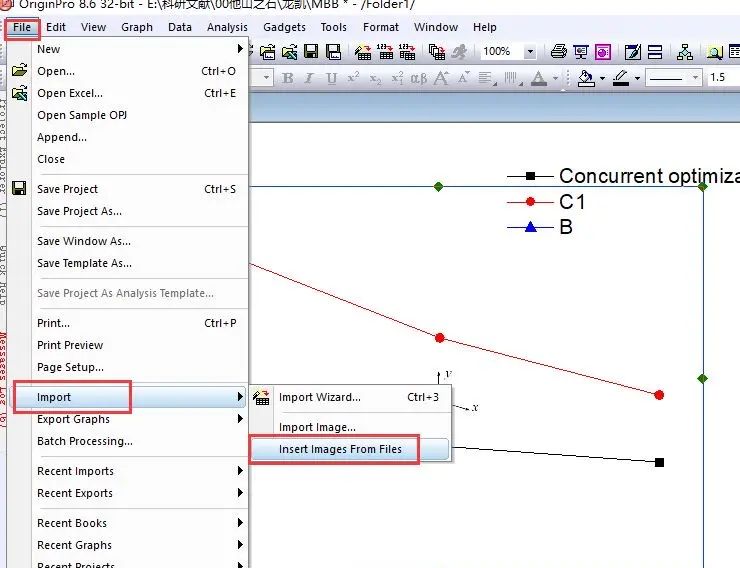Viewport: 740px width, 568px height.
Task: Expand the Export Graphs submenu
Action: [x=140, y=419]
